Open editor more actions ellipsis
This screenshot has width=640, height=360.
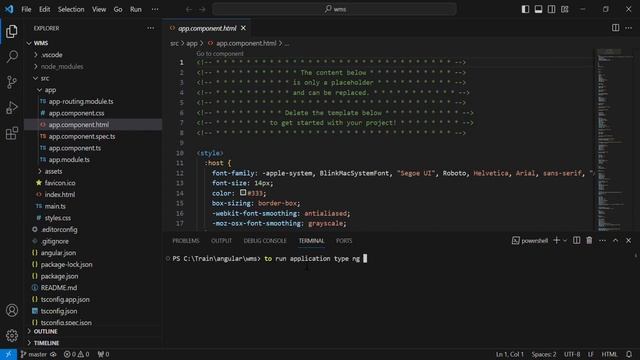pos(629,28)
